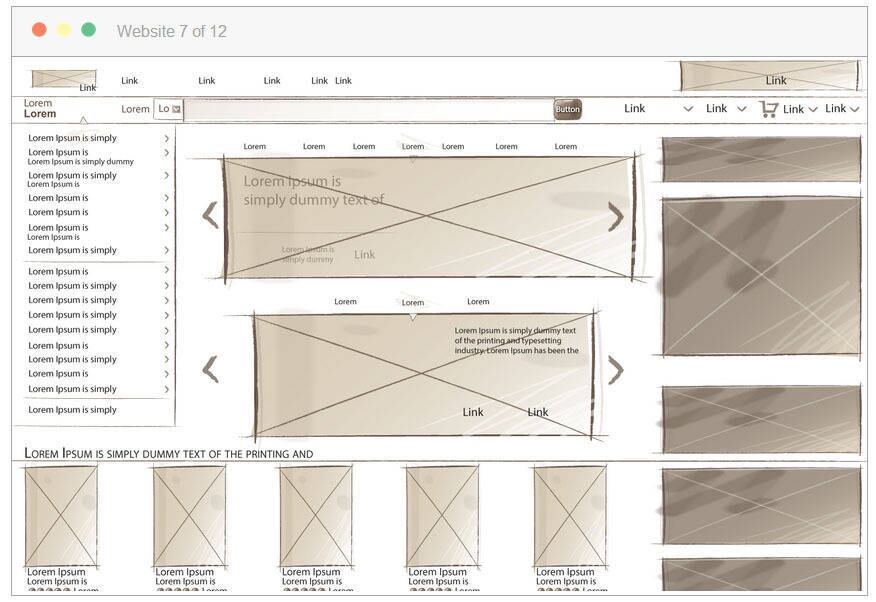Select the first Lorem tab above lower carousel
The image size is (876, 602).
click(x=345, y=301)
